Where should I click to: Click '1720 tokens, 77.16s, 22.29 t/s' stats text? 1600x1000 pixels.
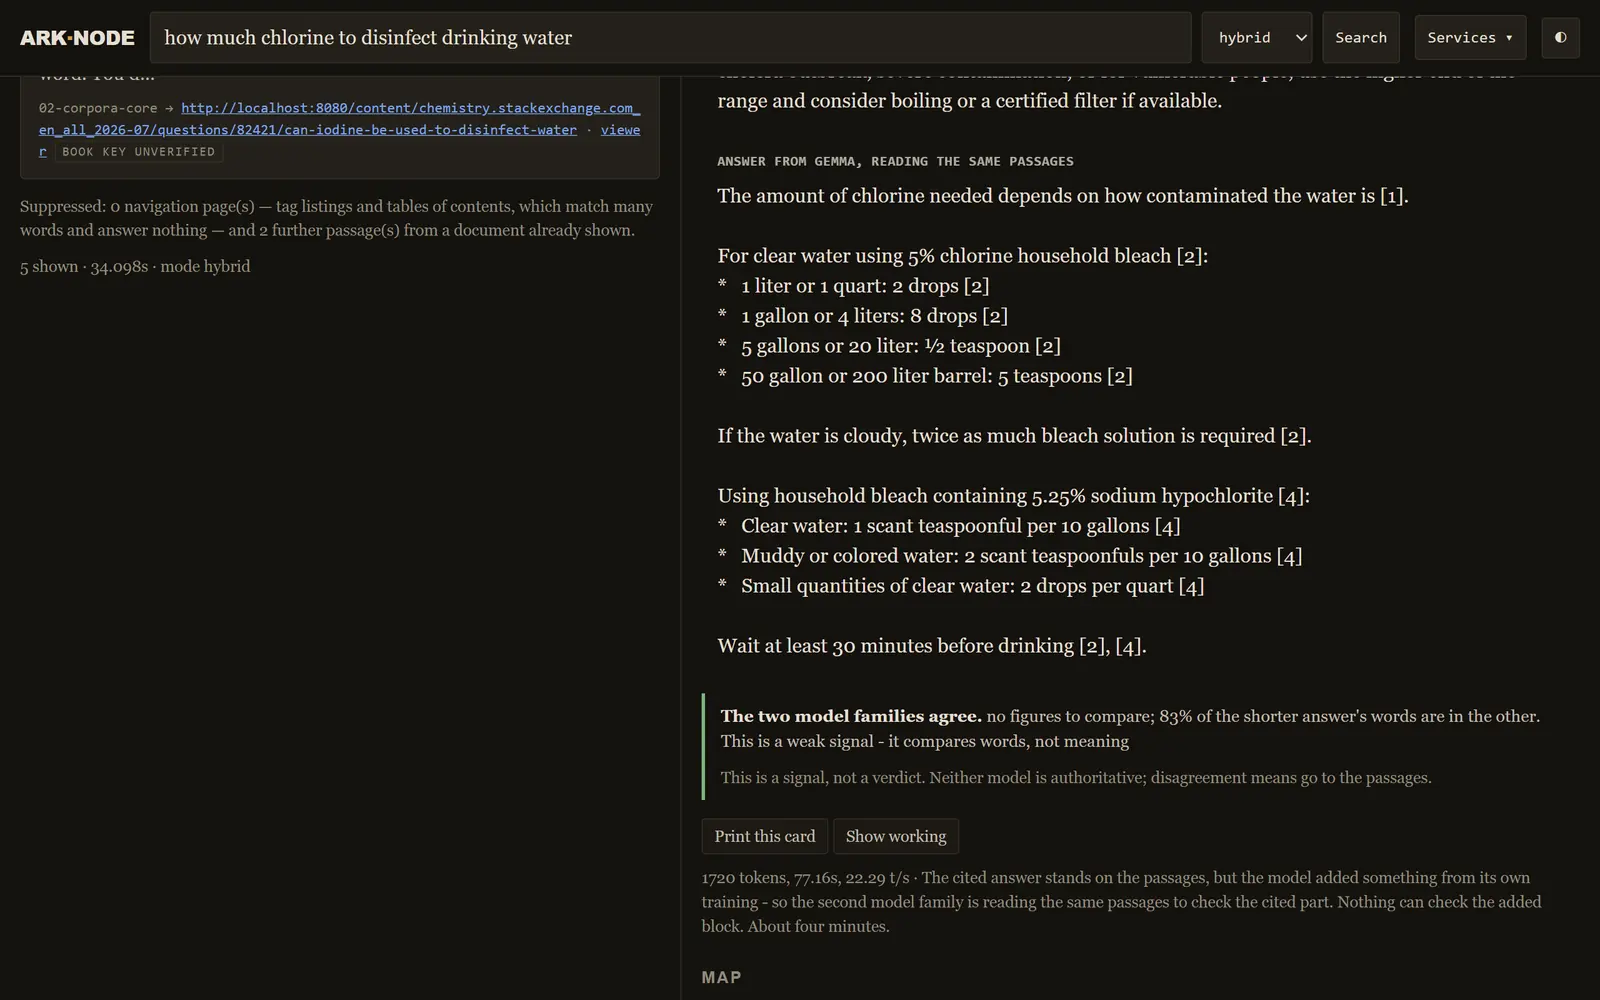tap(805, 878)
